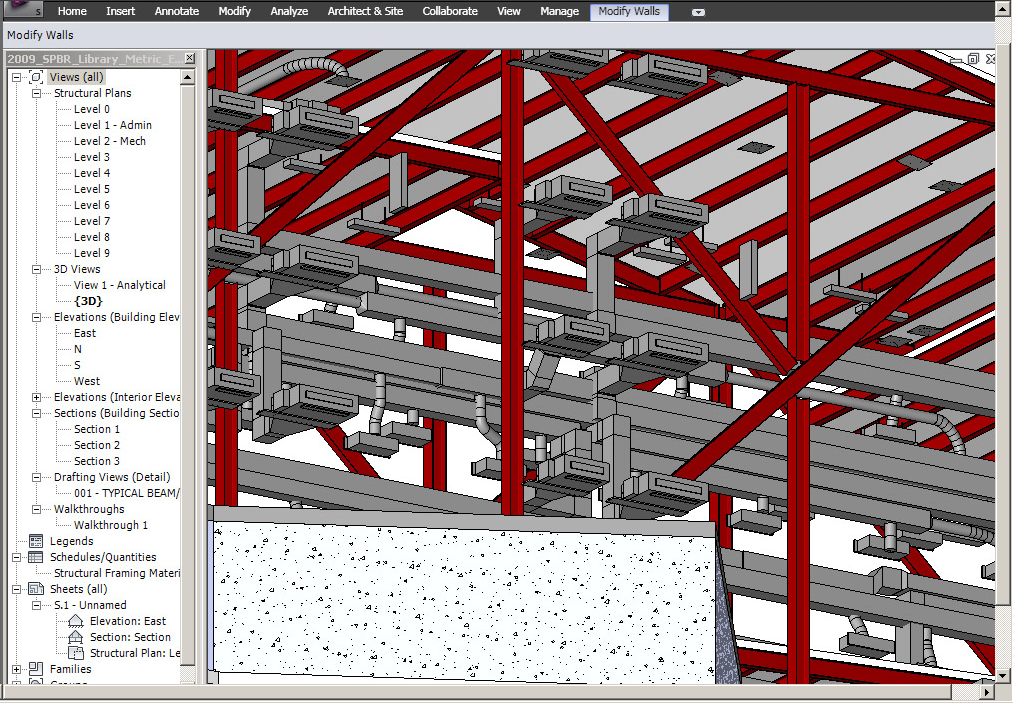Screen dimensions: 1013x703
Task: Open Walkthrough 1
Action: pos(111,525)
